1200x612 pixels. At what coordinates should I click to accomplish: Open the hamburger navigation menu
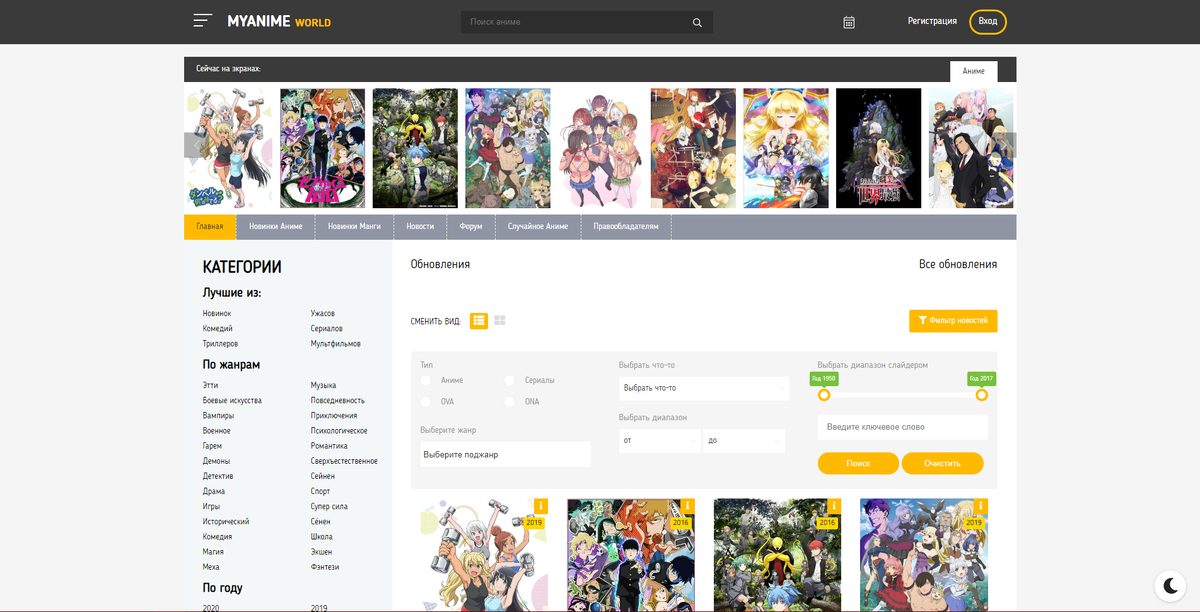(201, 20)
